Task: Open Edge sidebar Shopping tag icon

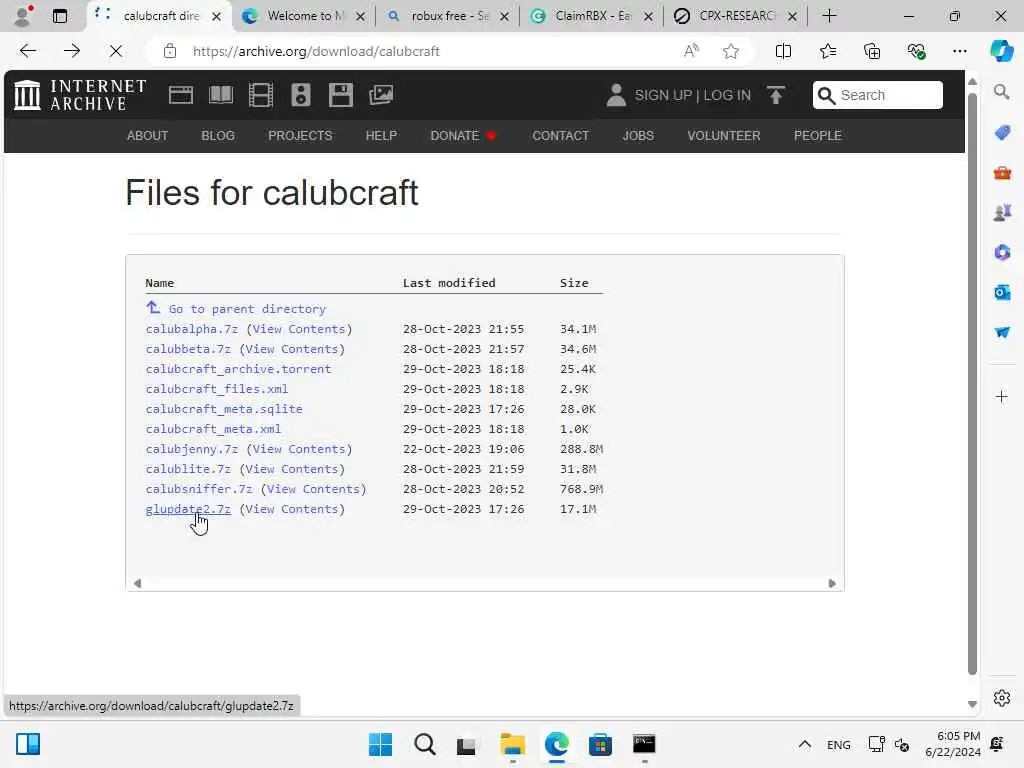Action: pyautogui.click(x=1002, y=133)
